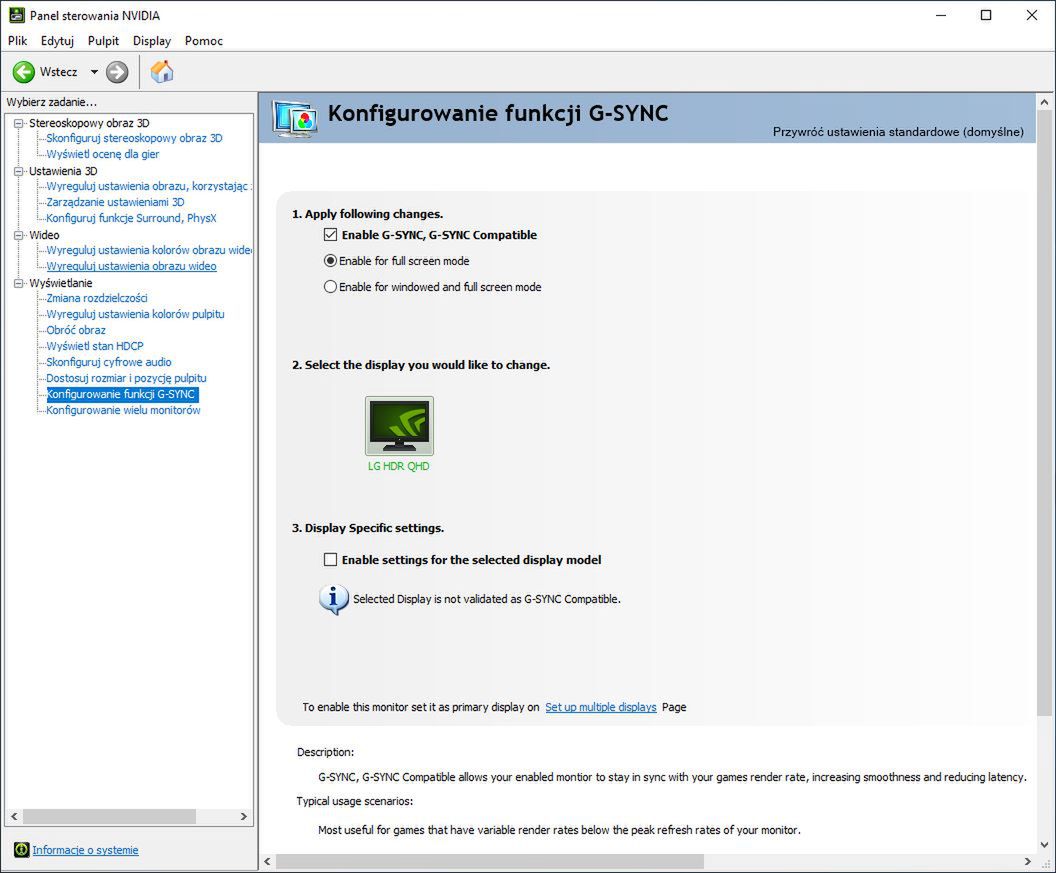Click Przywróć ustawienia standardowe (domyślne)
The width and height of the screenshot is (1056, 873).
click(898, 132)
